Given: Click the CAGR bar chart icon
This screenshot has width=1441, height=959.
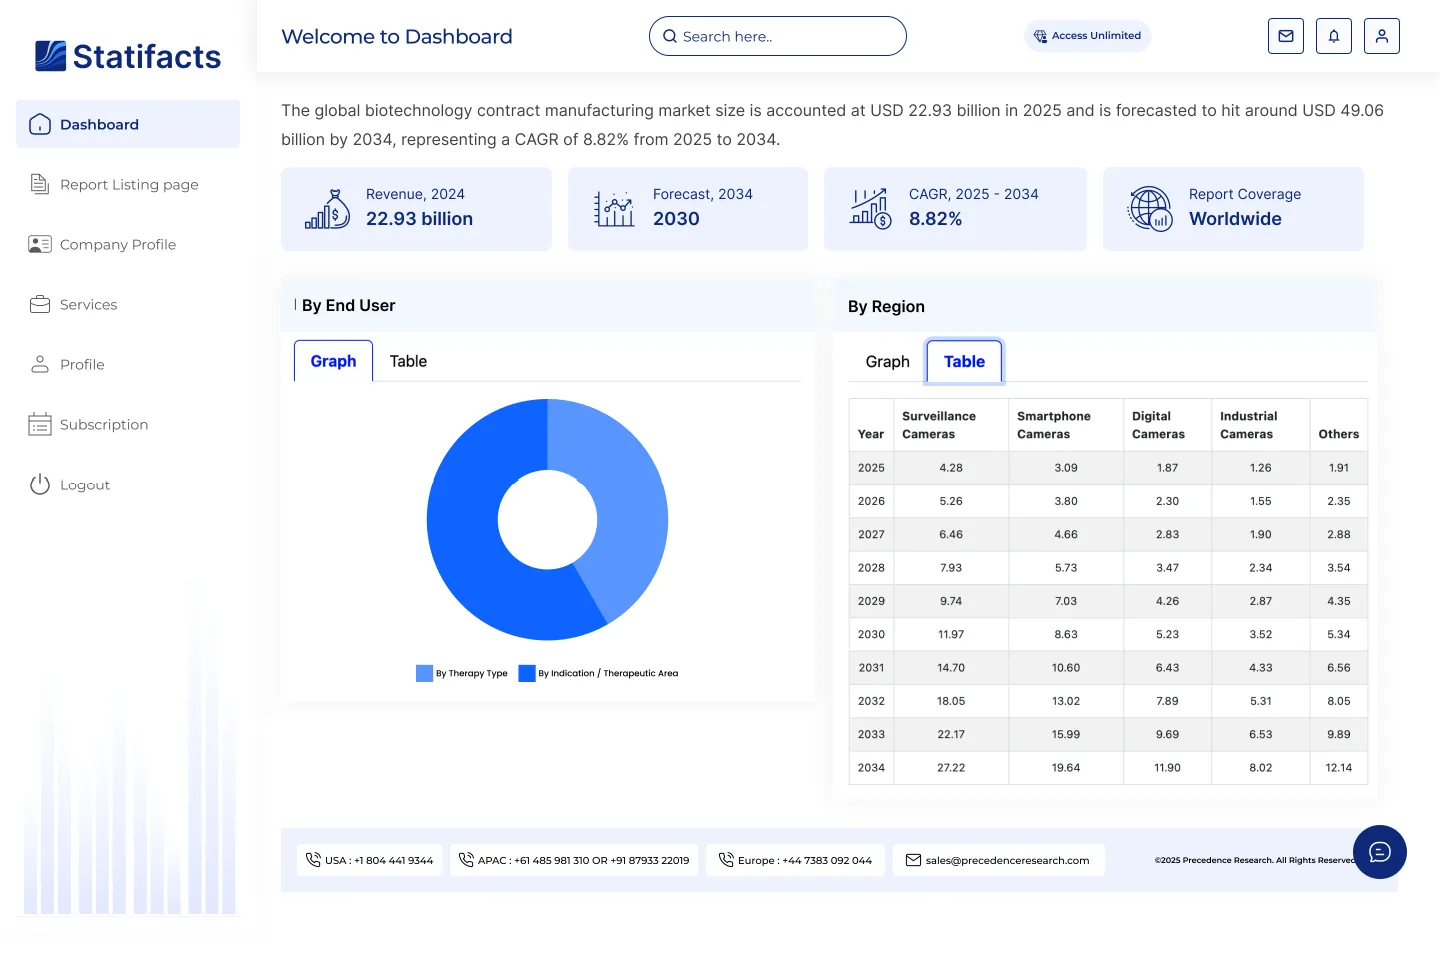Looking at the screenshot, I should (x=870, y=209).
